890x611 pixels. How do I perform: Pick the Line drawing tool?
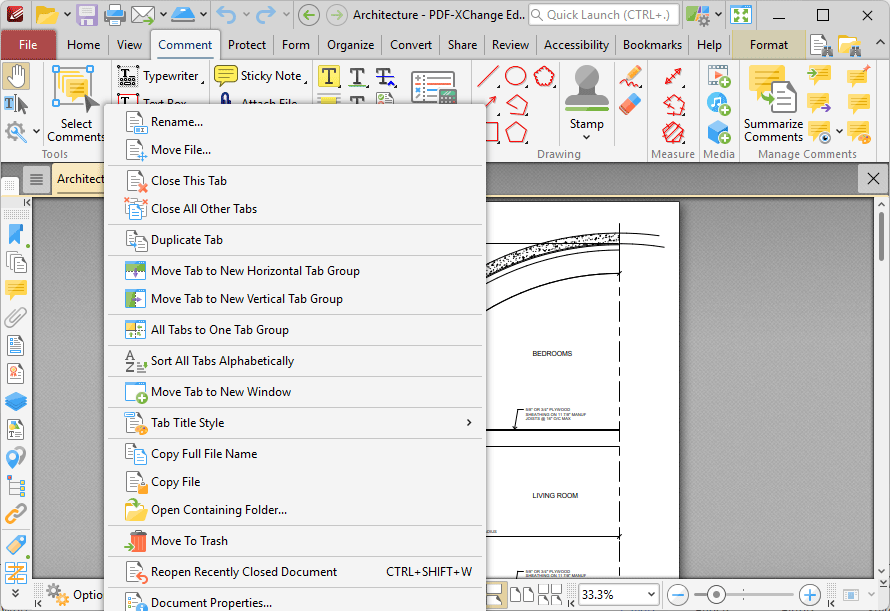488,76
